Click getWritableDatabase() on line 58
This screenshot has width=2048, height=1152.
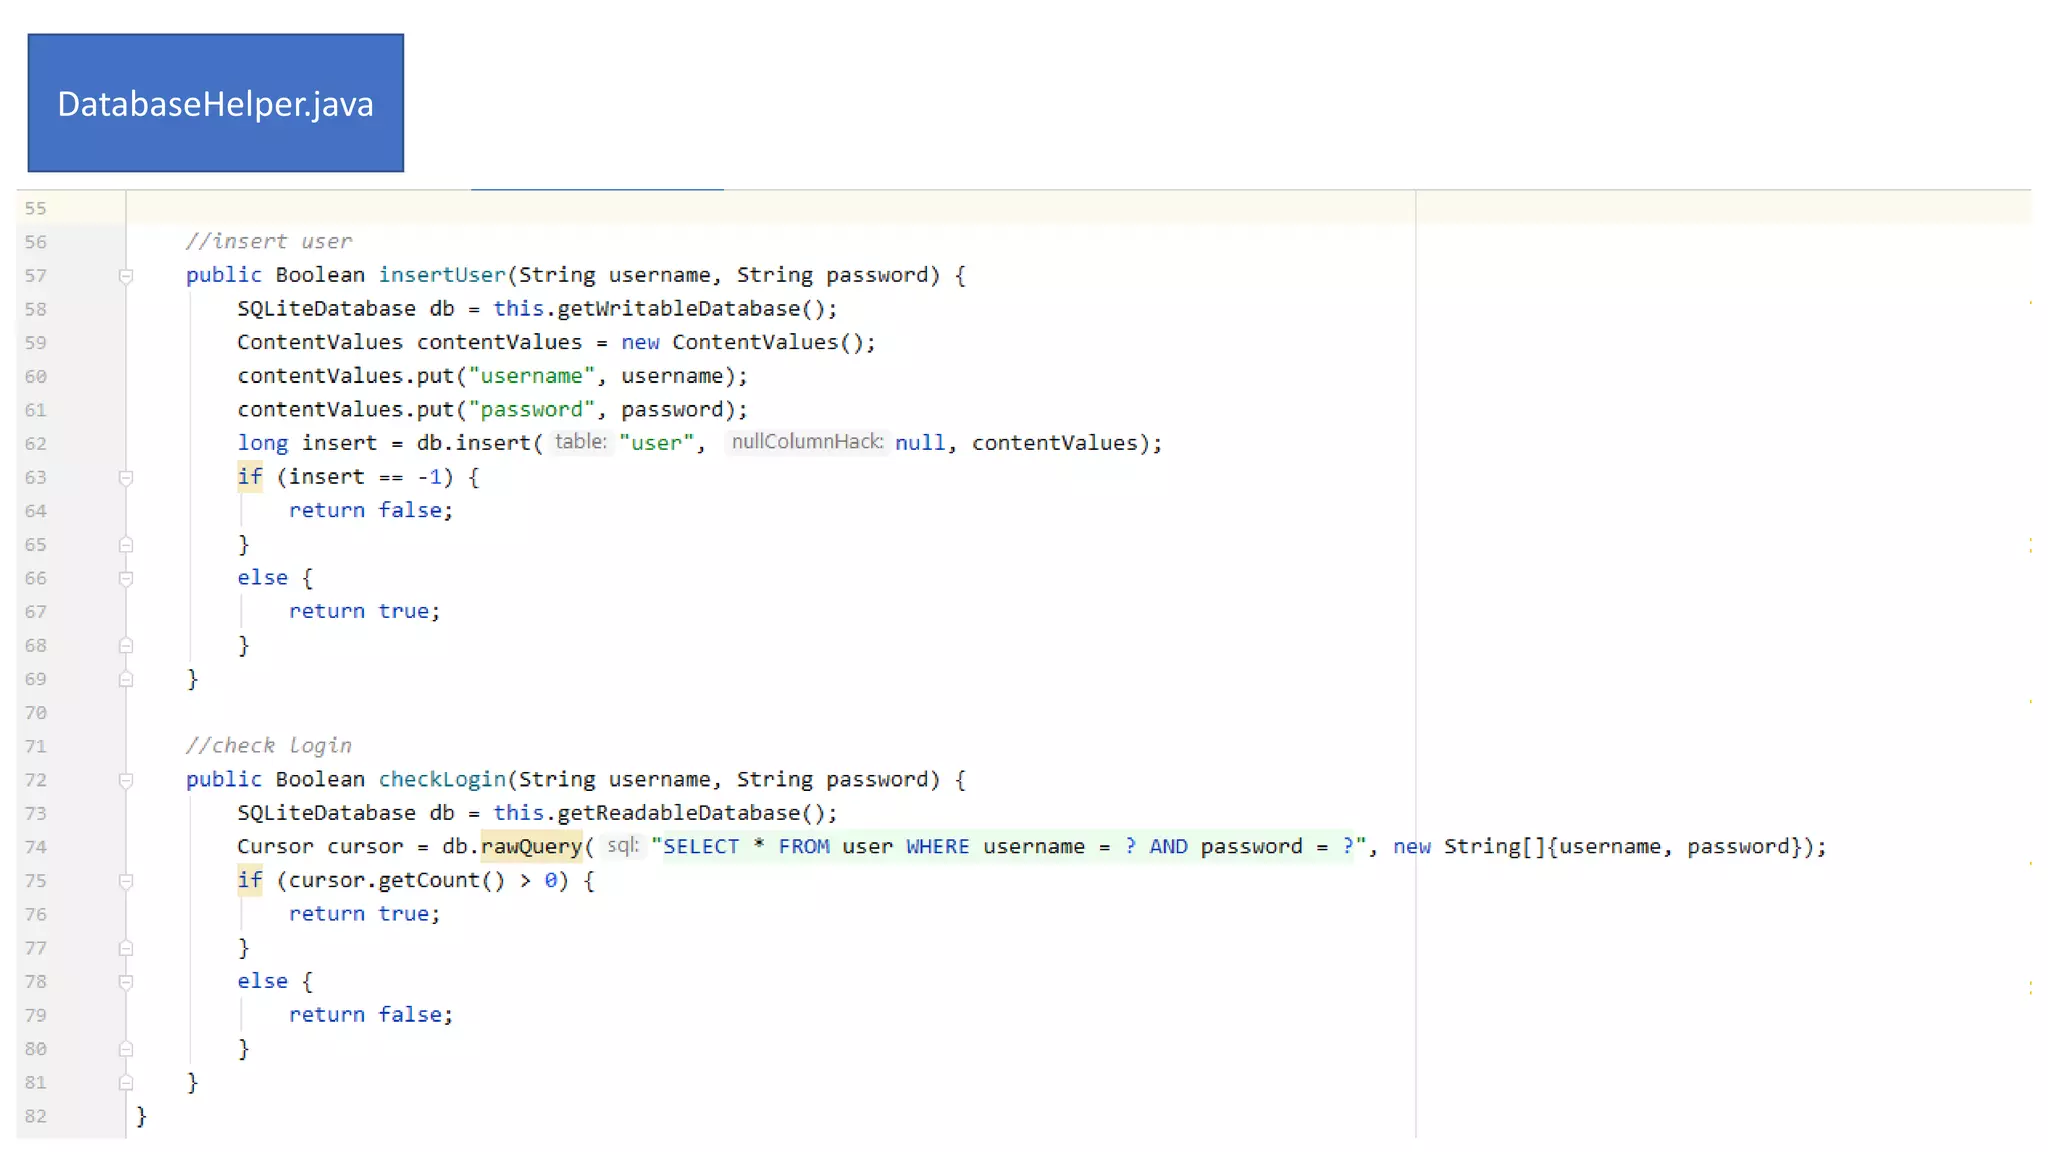pos(691,308)
